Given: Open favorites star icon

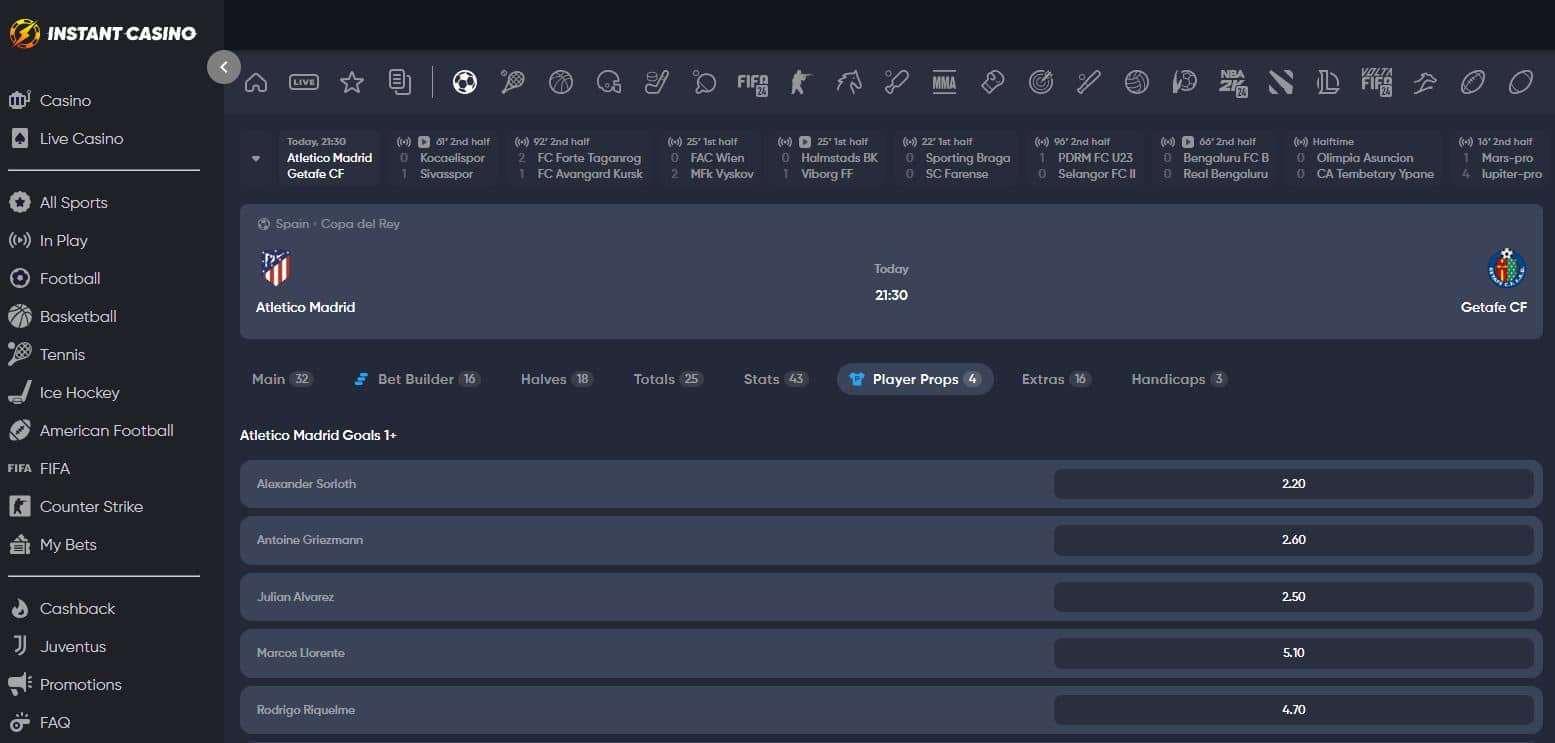Looking at the screenshot, I should tap(352, 82).
